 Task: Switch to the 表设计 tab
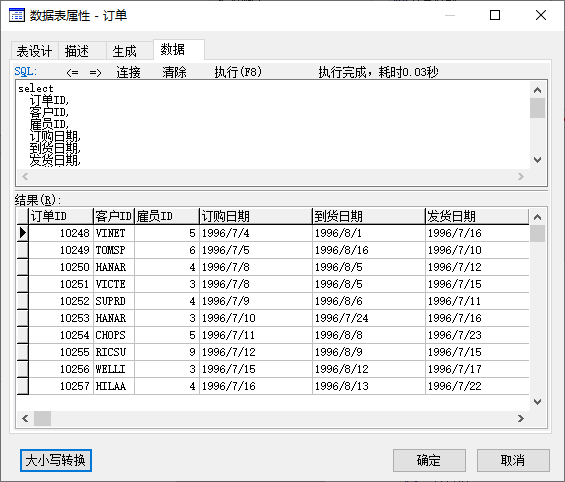pyautogui.click(x=35, y=51)
